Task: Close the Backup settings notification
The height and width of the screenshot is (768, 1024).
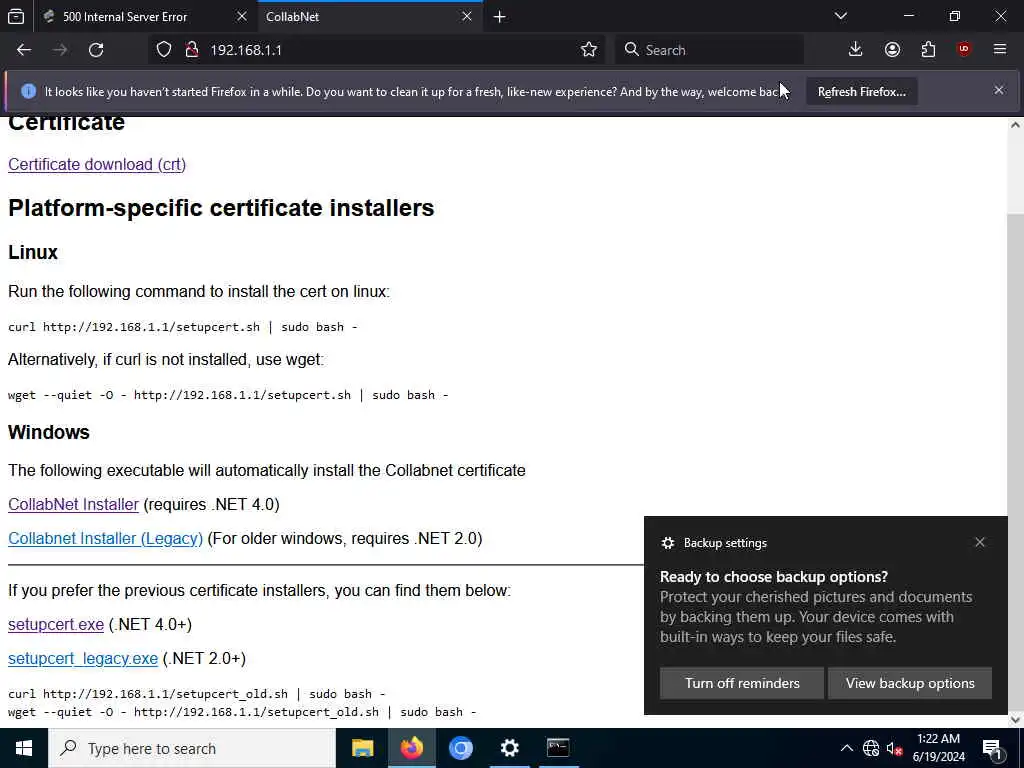Action: point(980,542)
